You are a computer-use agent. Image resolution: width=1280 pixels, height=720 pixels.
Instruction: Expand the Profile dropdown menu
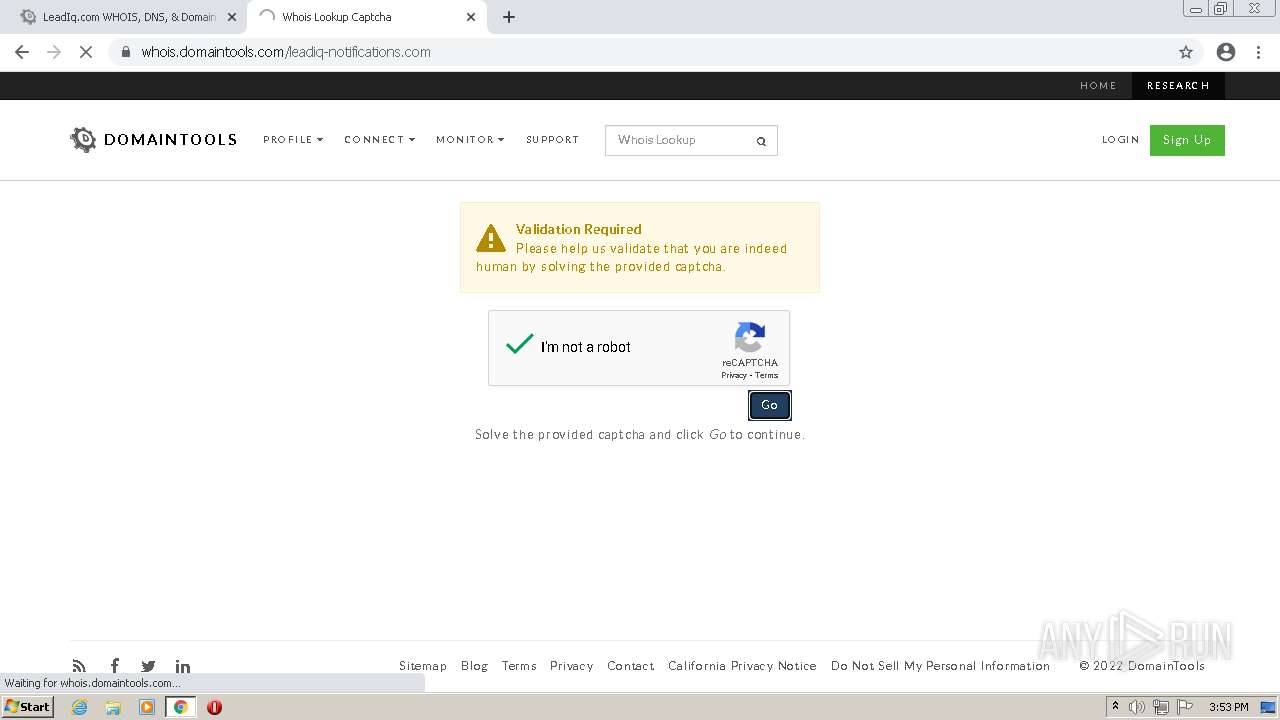pos(293,140)
